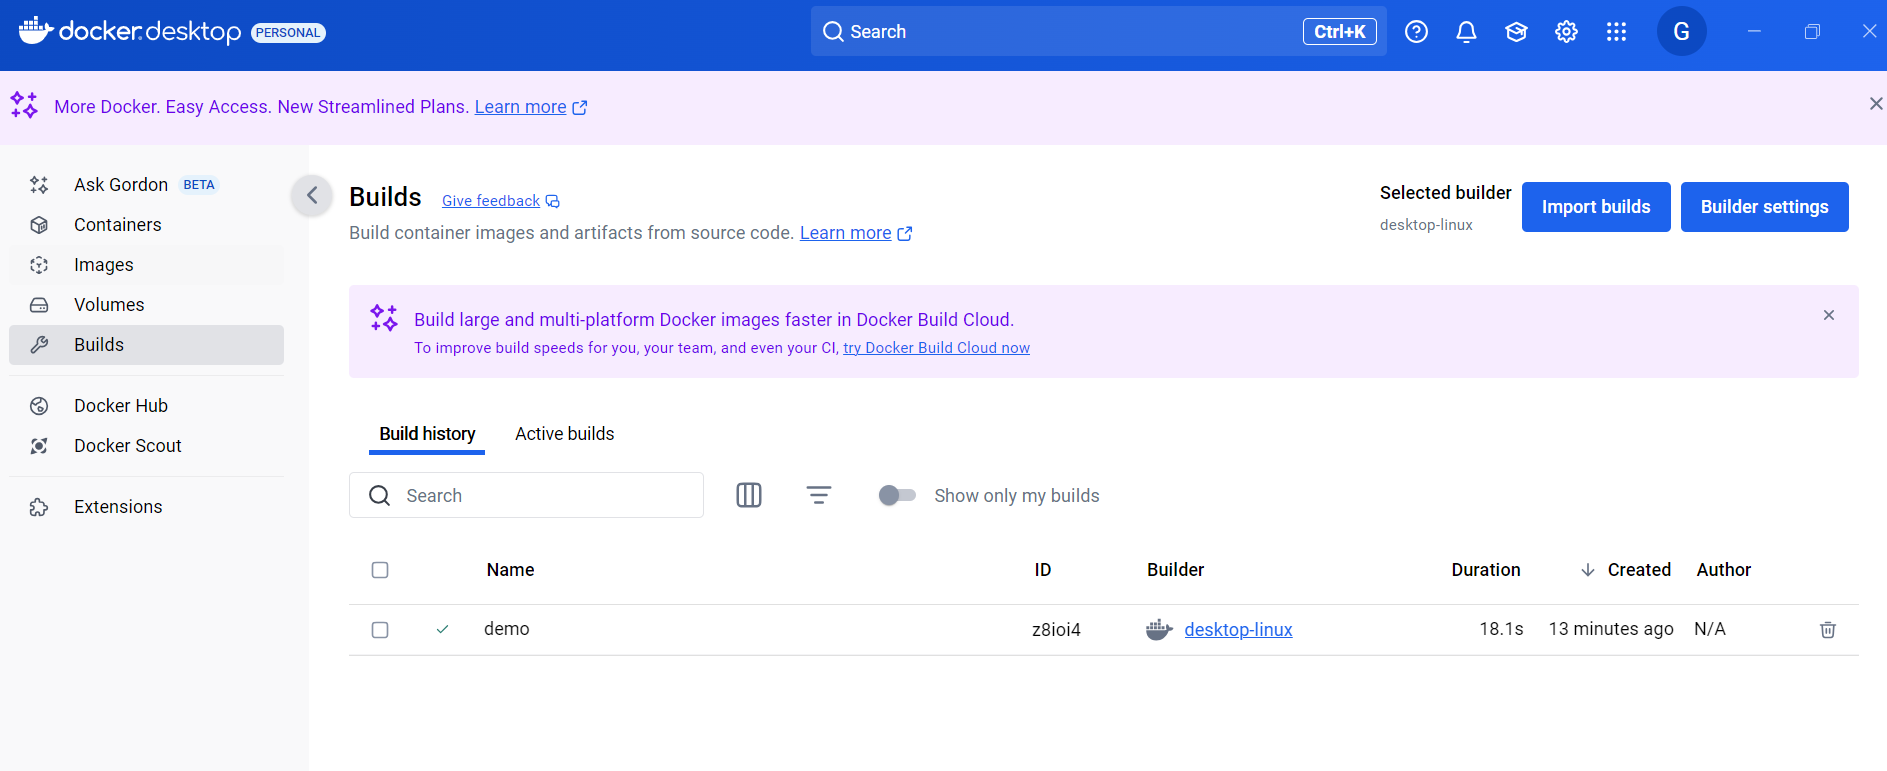
Task: Open the column visibility icon
Action: click(749, 495)
